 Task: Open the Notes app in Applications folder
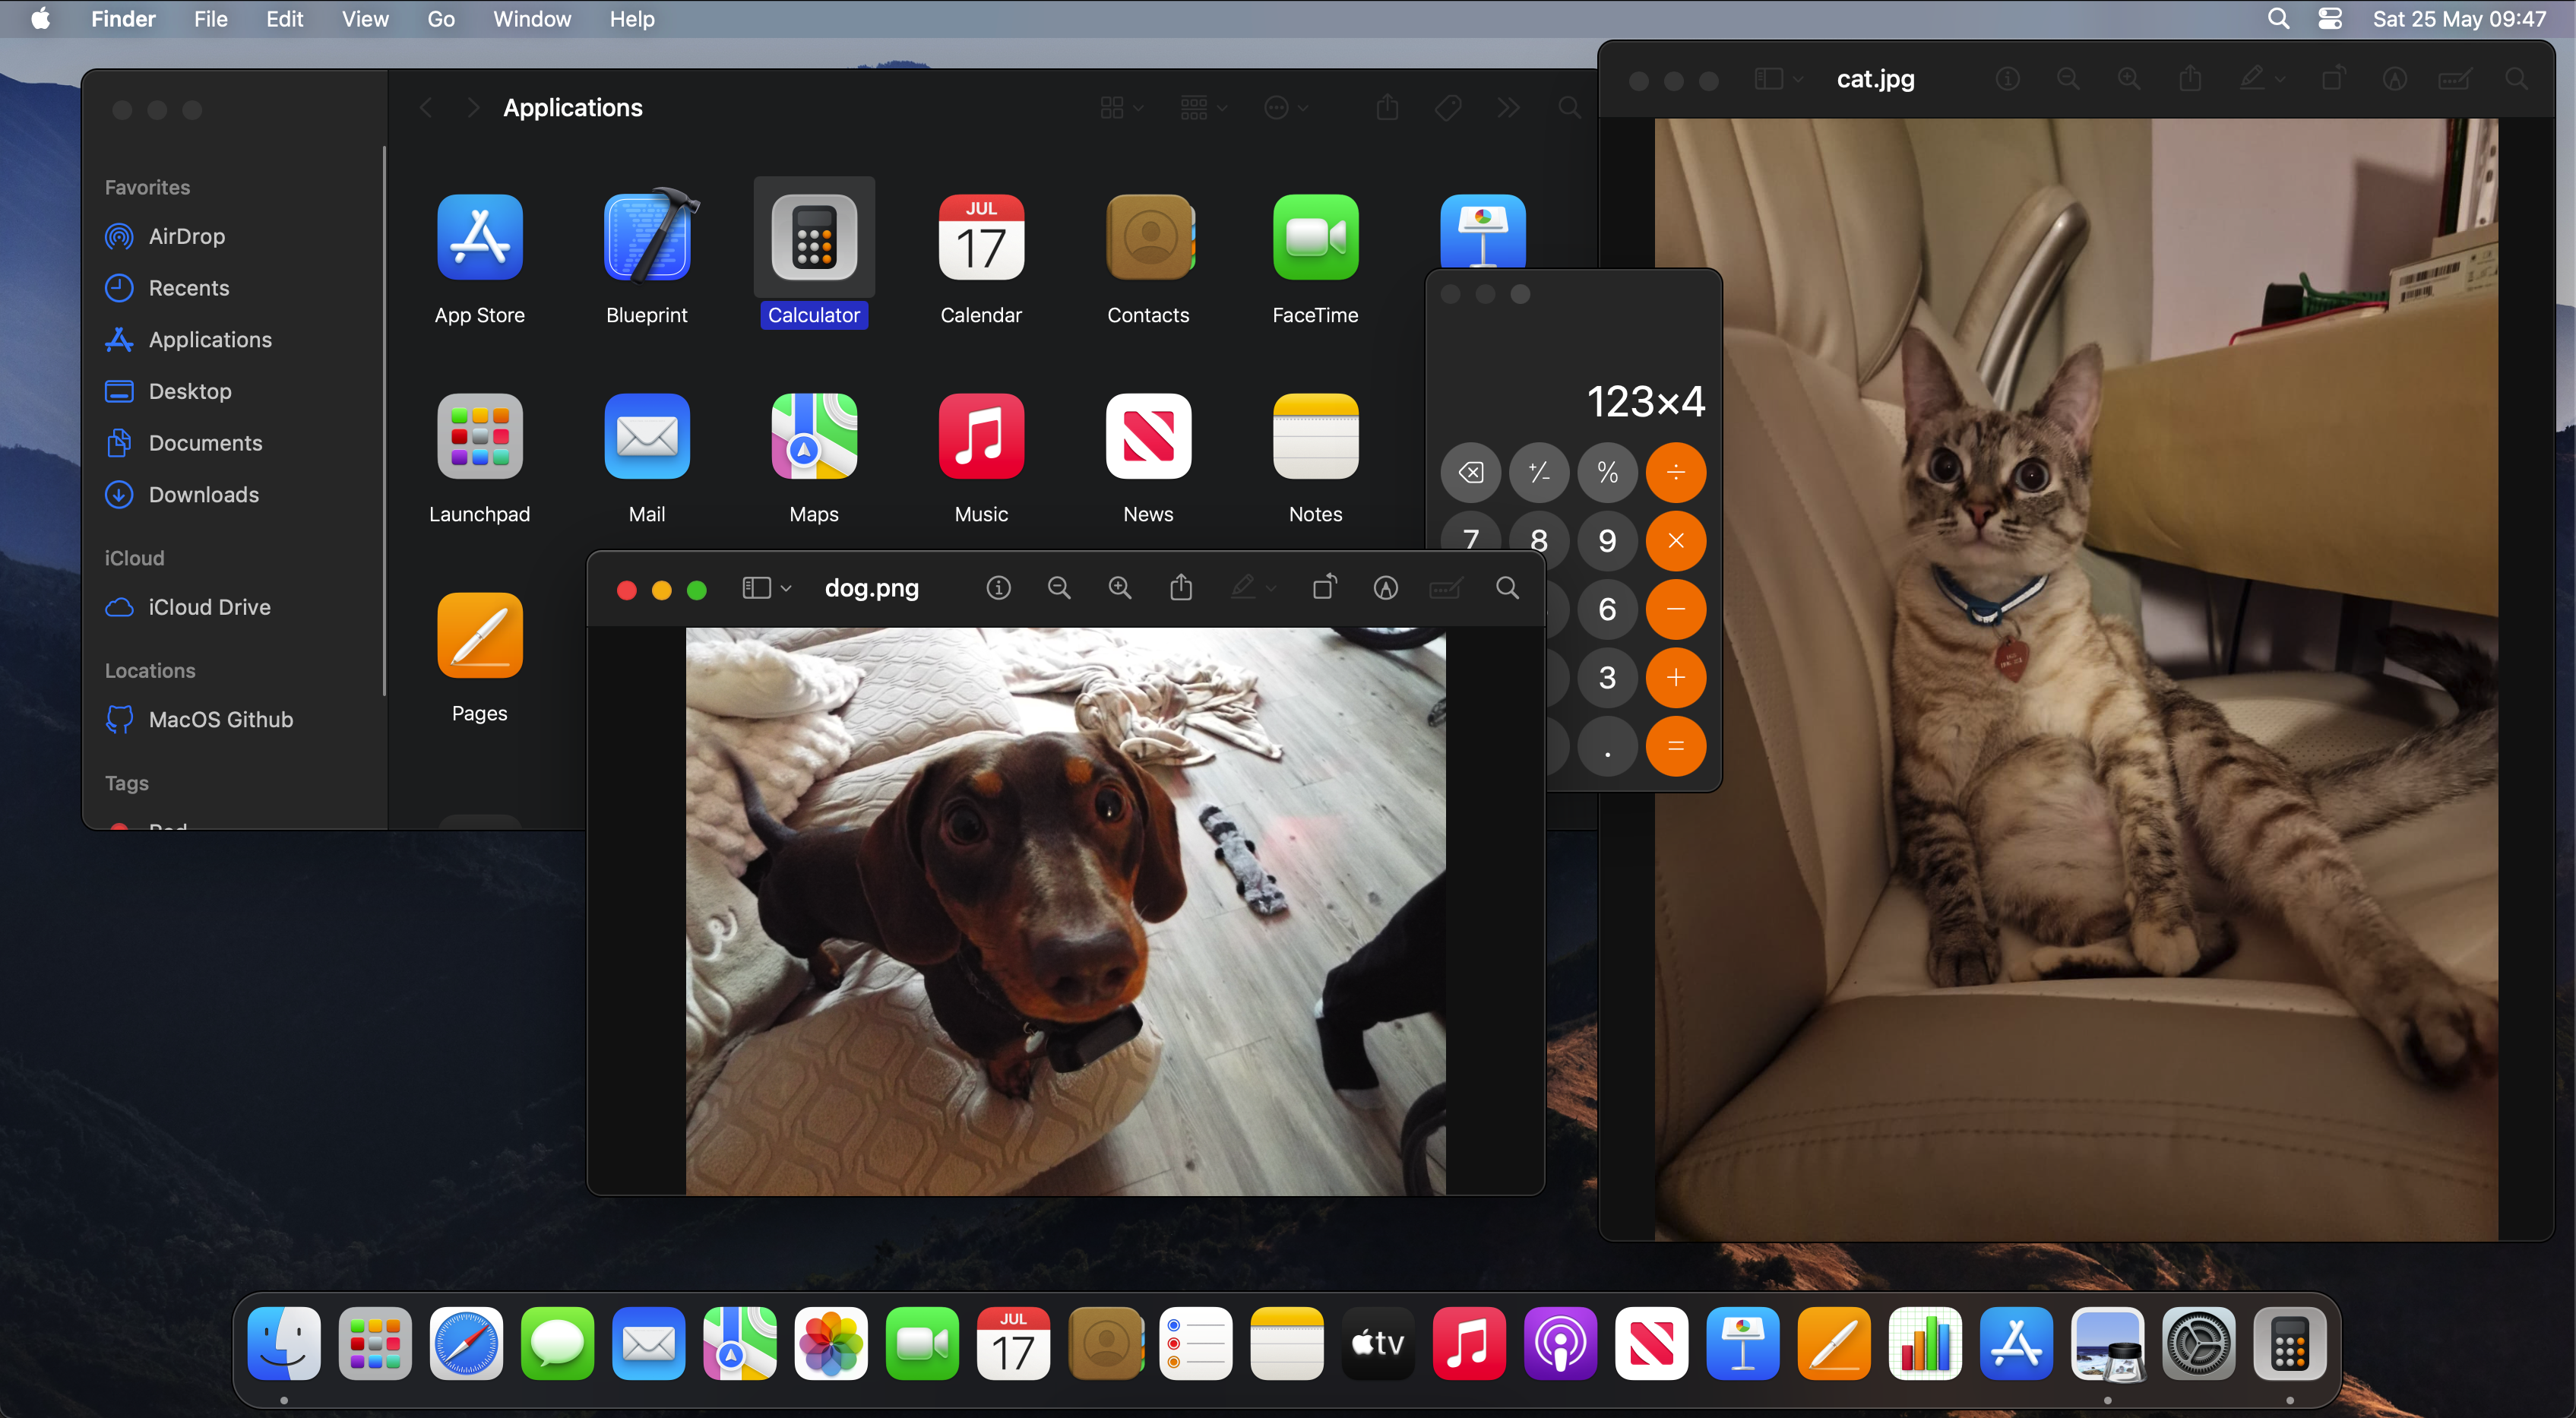coord(1315,437)
